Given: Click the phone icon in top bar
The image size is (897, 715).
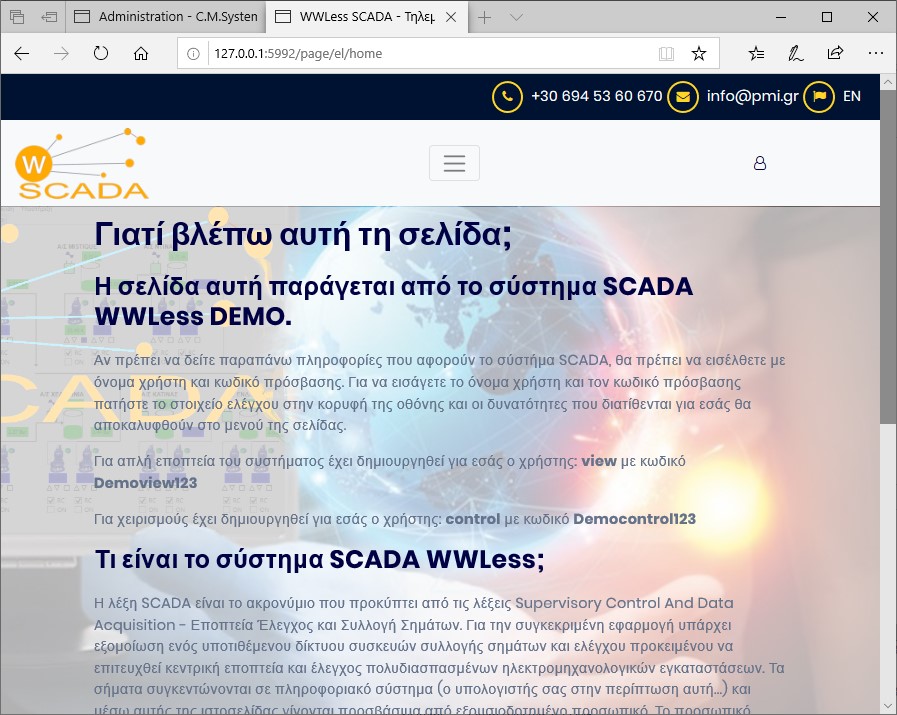Looking at the screenshot, I should [507, 97].
